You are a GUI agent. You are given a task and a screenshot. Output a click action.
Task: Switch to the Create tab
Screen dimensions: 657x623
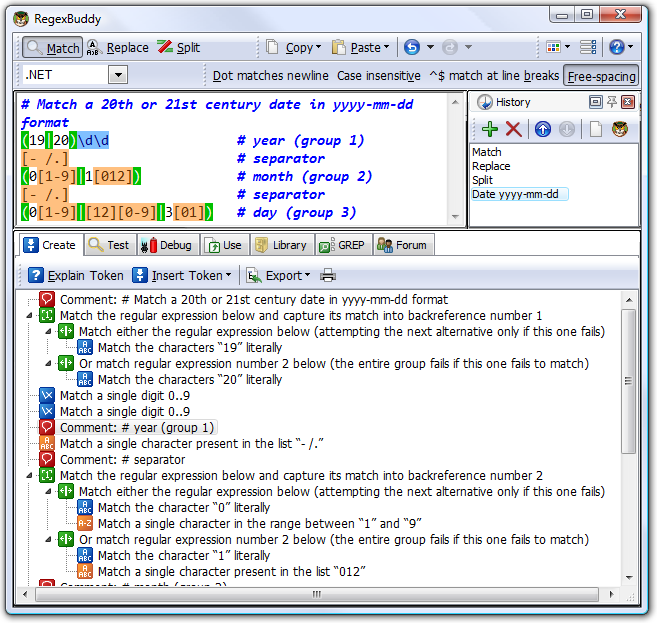[x=50, y=245]
